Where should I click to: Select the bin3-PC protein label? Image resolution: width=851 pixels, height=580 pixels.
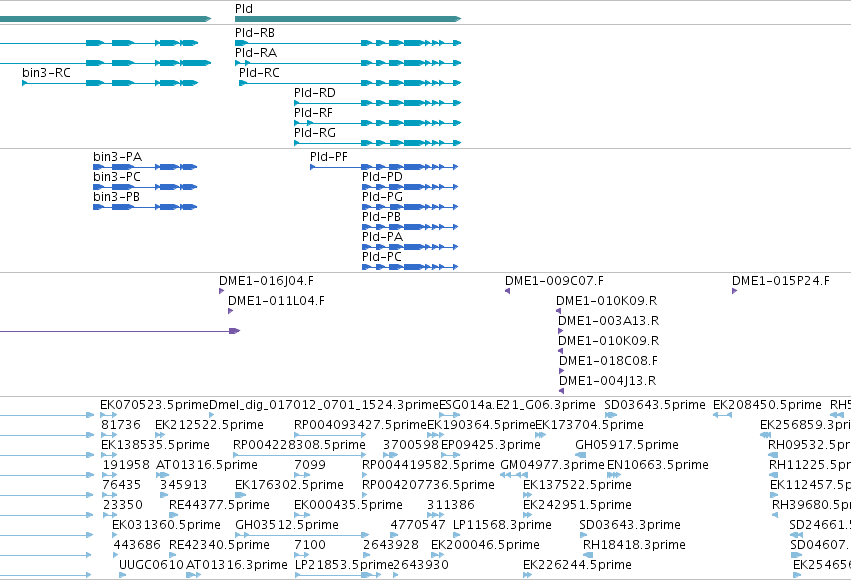pyautogui.click(x=117, y=177)
